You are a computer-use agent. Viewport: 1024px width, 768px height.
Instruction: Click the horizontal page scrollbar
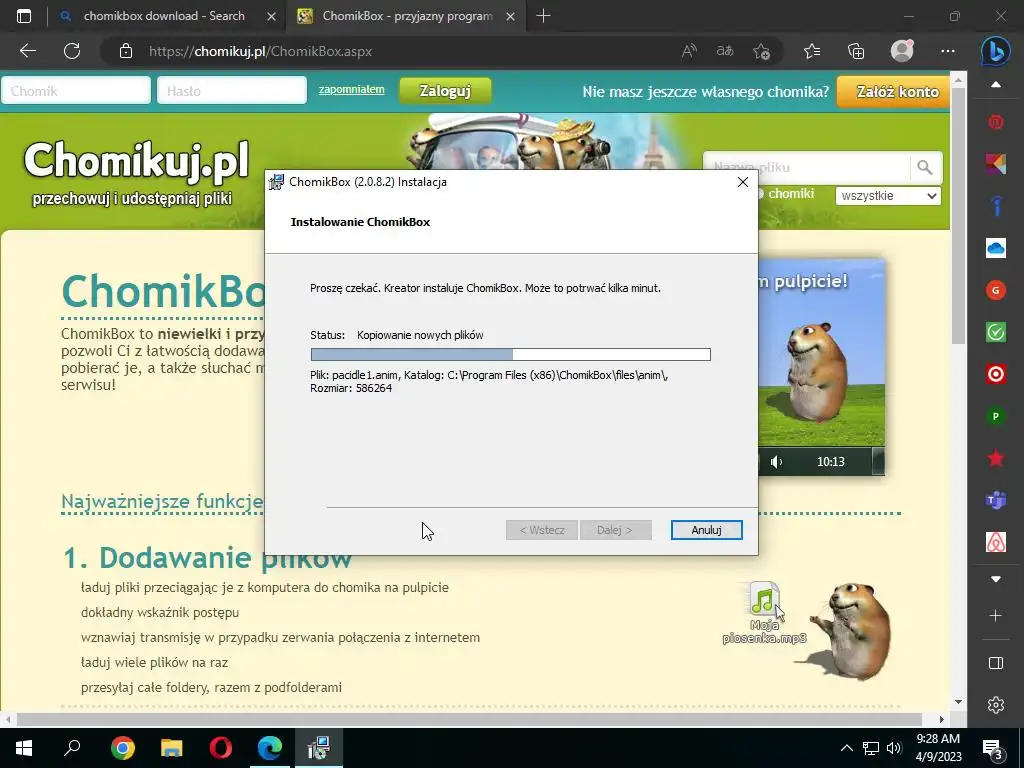[x=470, y=719]
